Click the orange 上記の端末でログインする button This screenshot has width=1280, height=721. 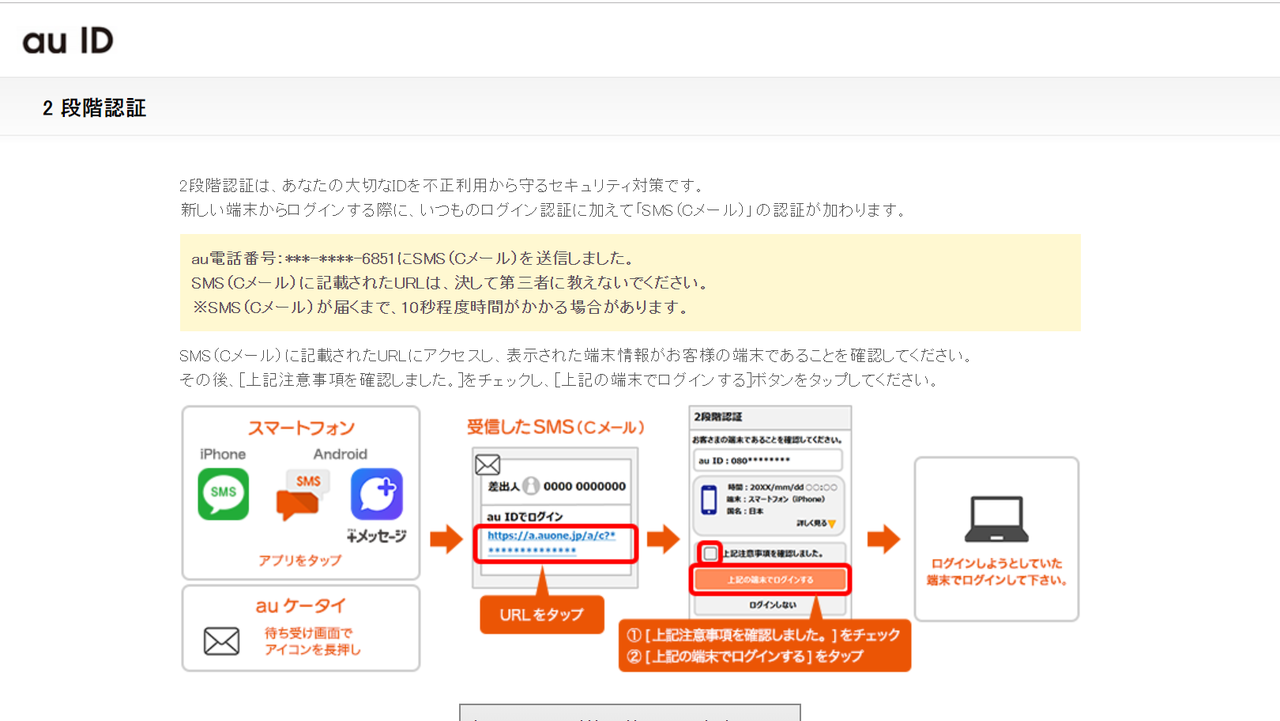(x=770, y=579)
